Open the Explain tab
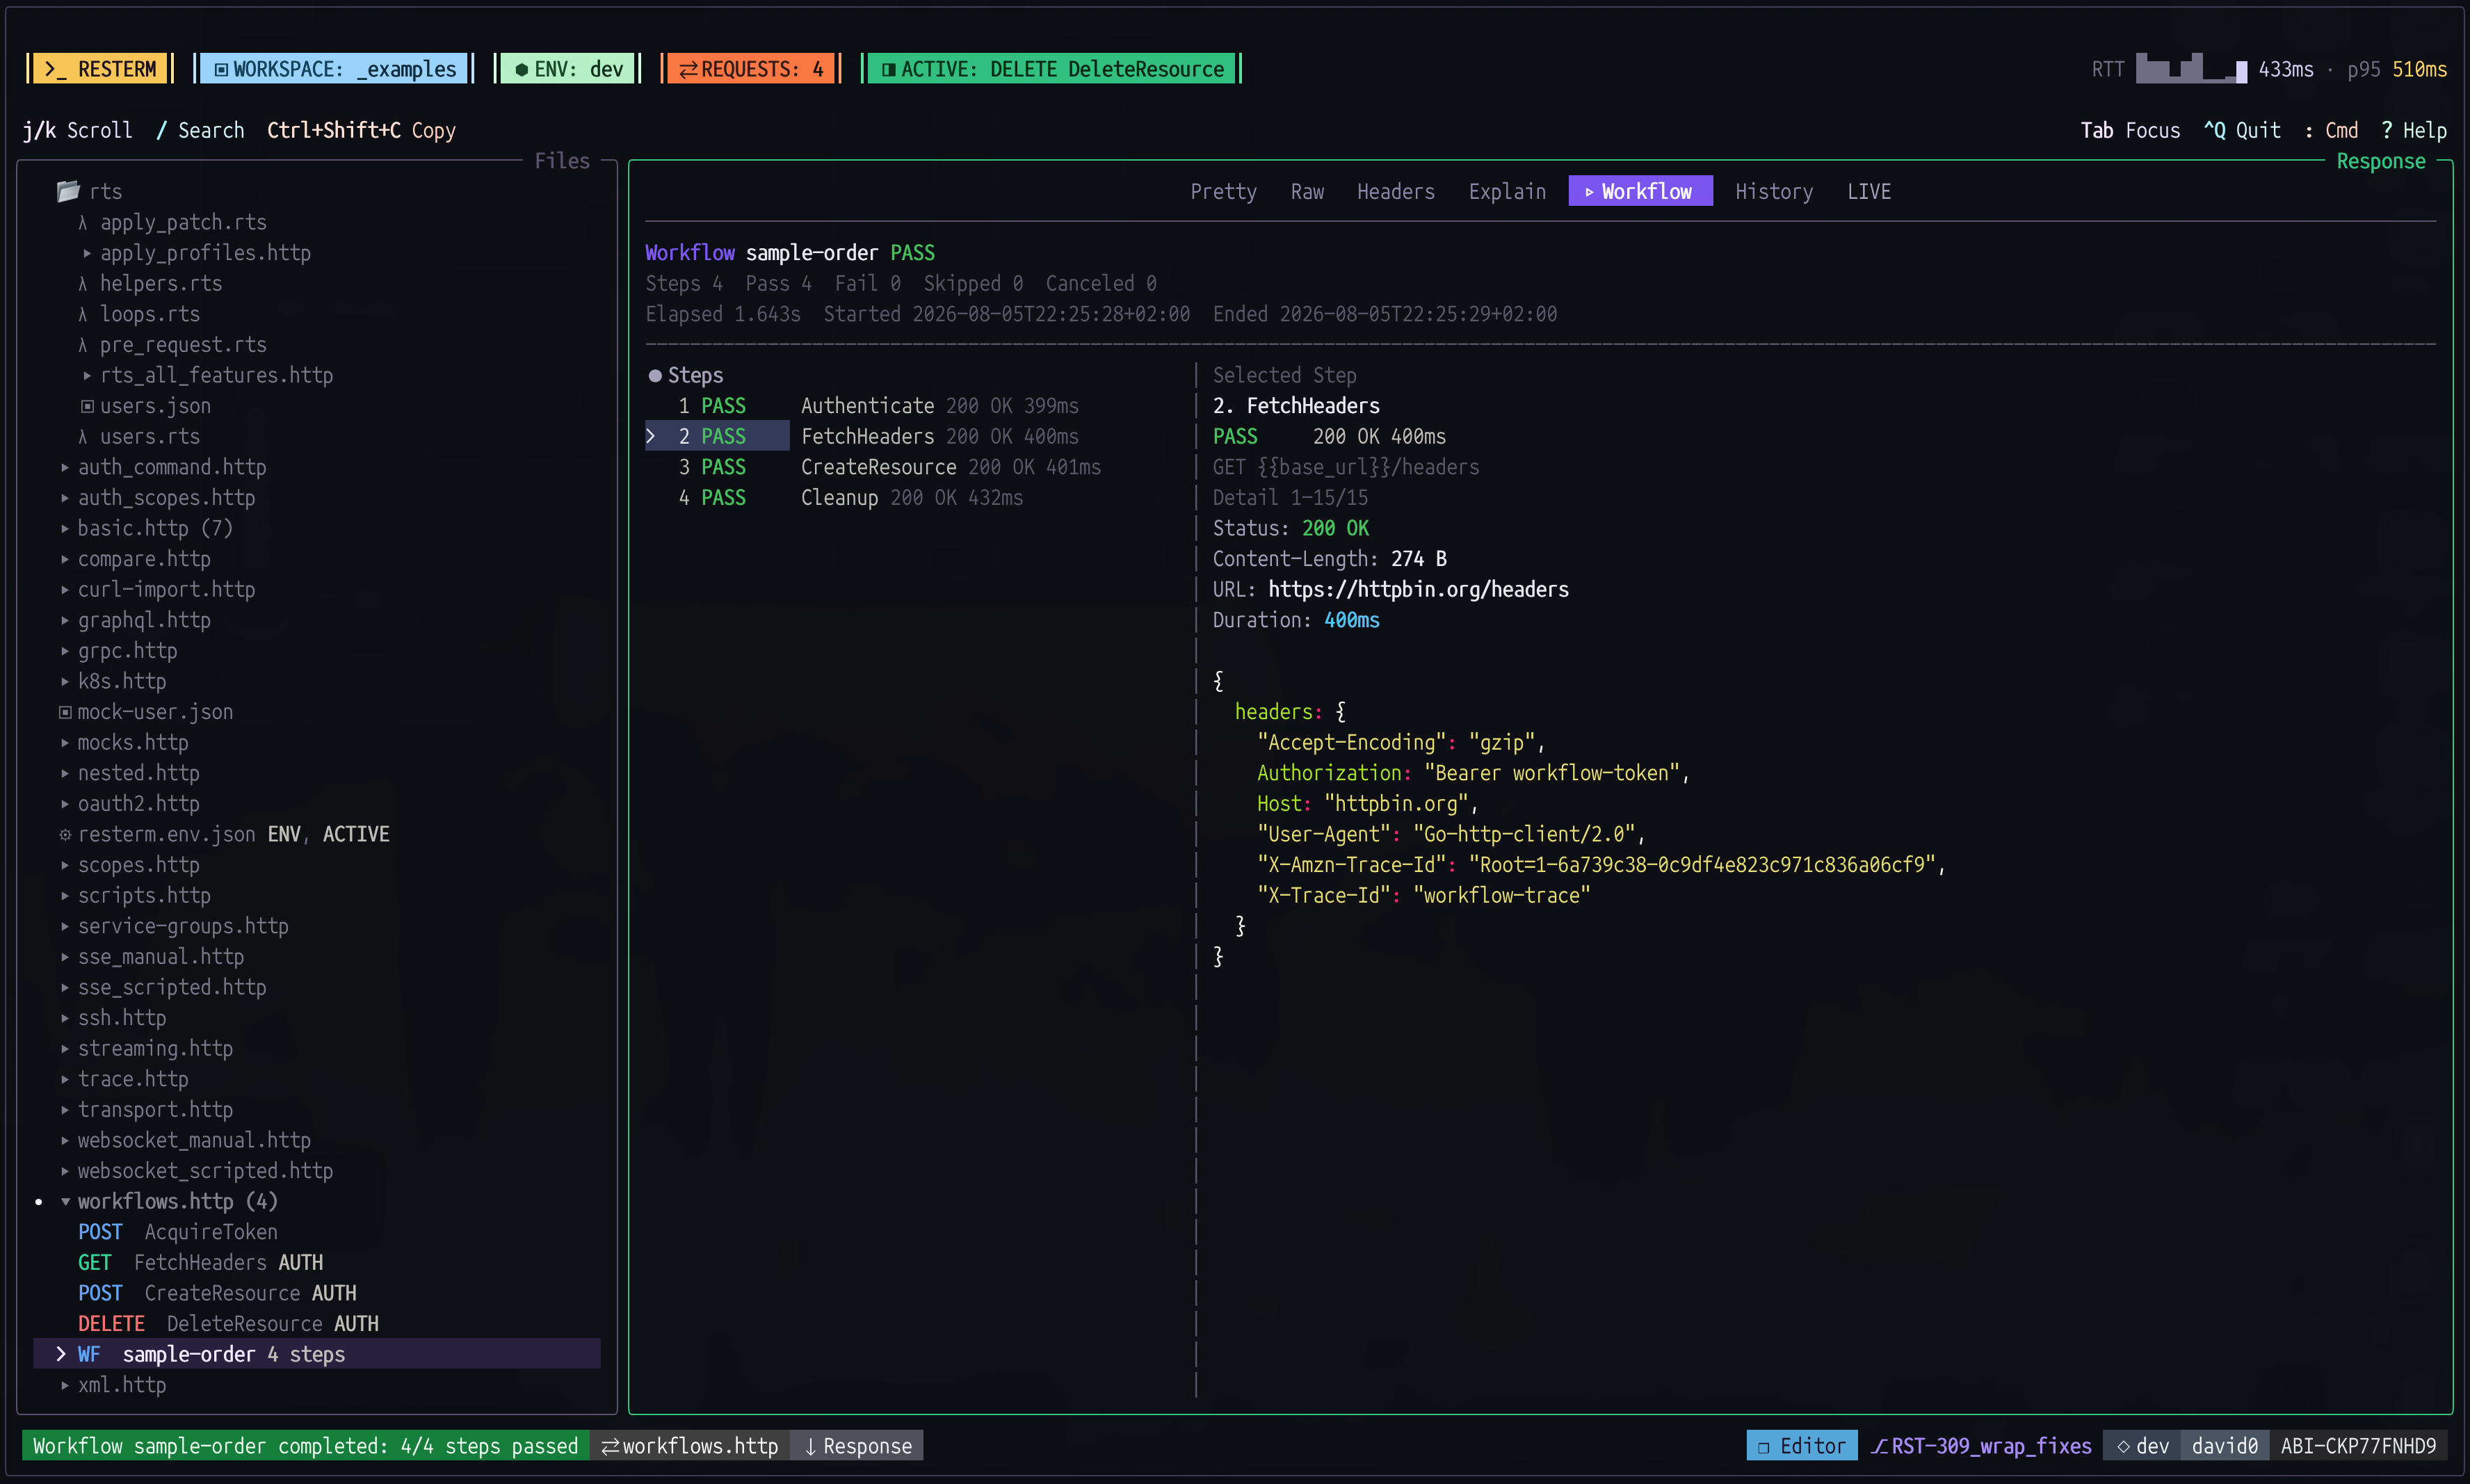This screenshot has height=1484, width=2470. pos(1507,191)
